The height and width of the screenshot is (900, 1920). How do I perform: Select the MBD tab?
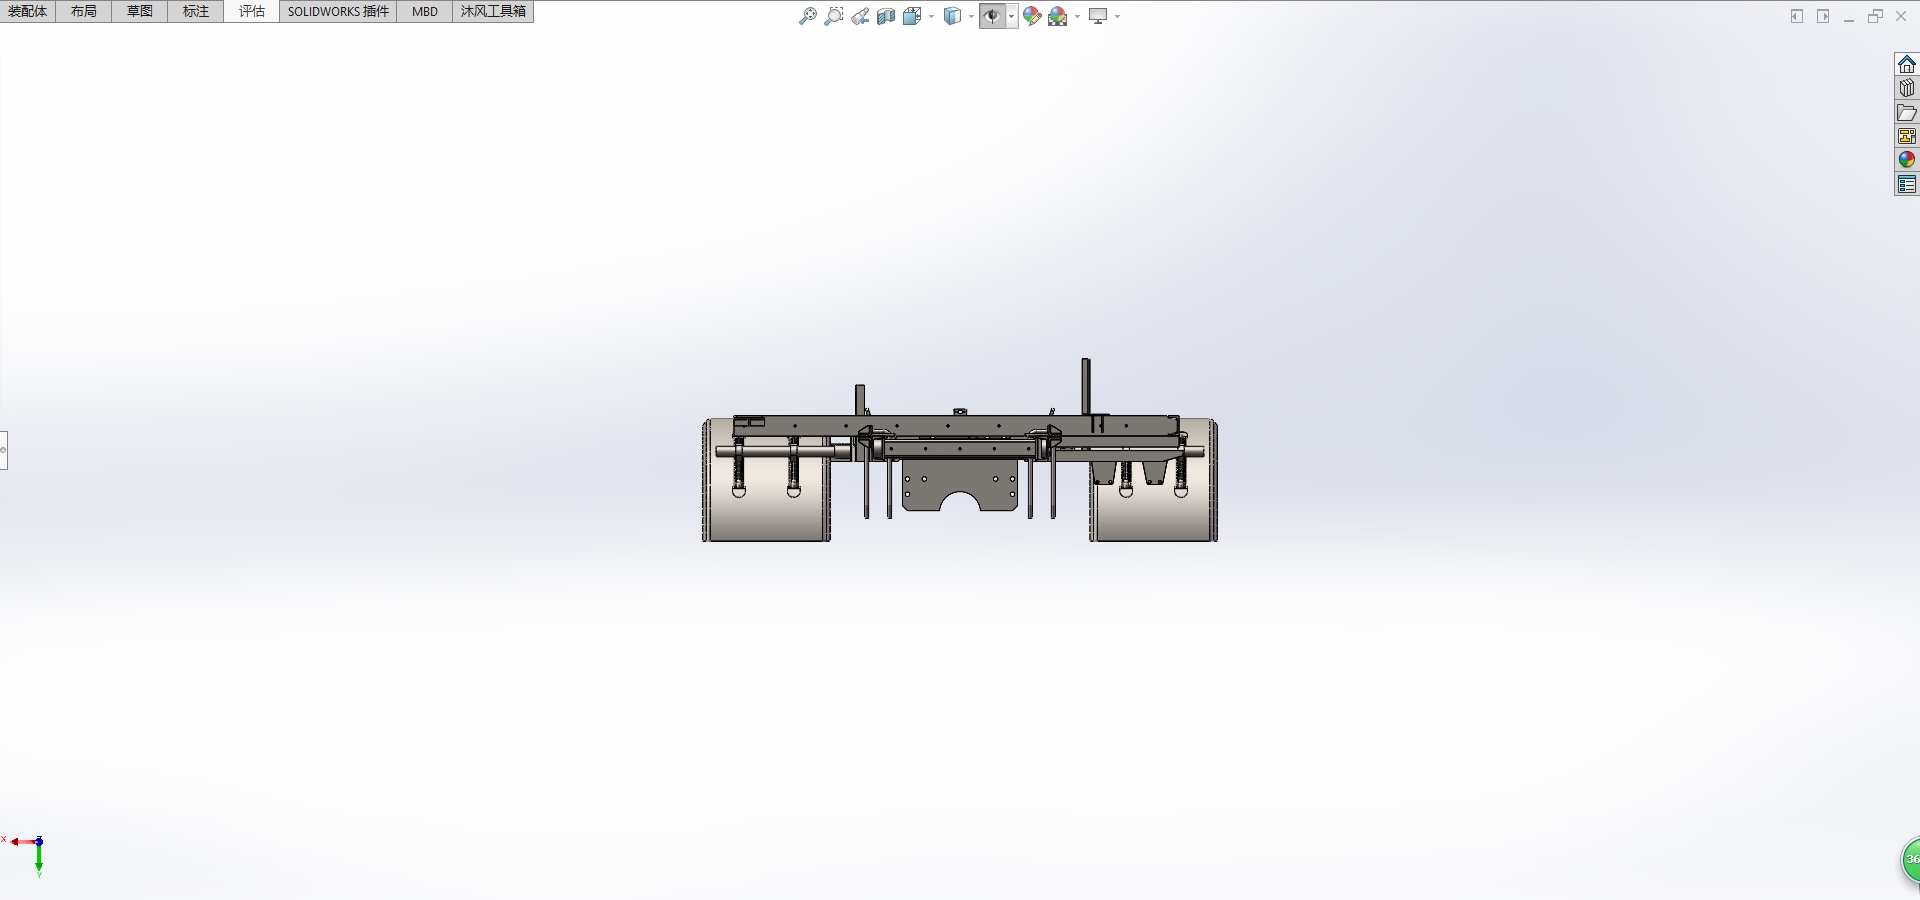[425, 11]
